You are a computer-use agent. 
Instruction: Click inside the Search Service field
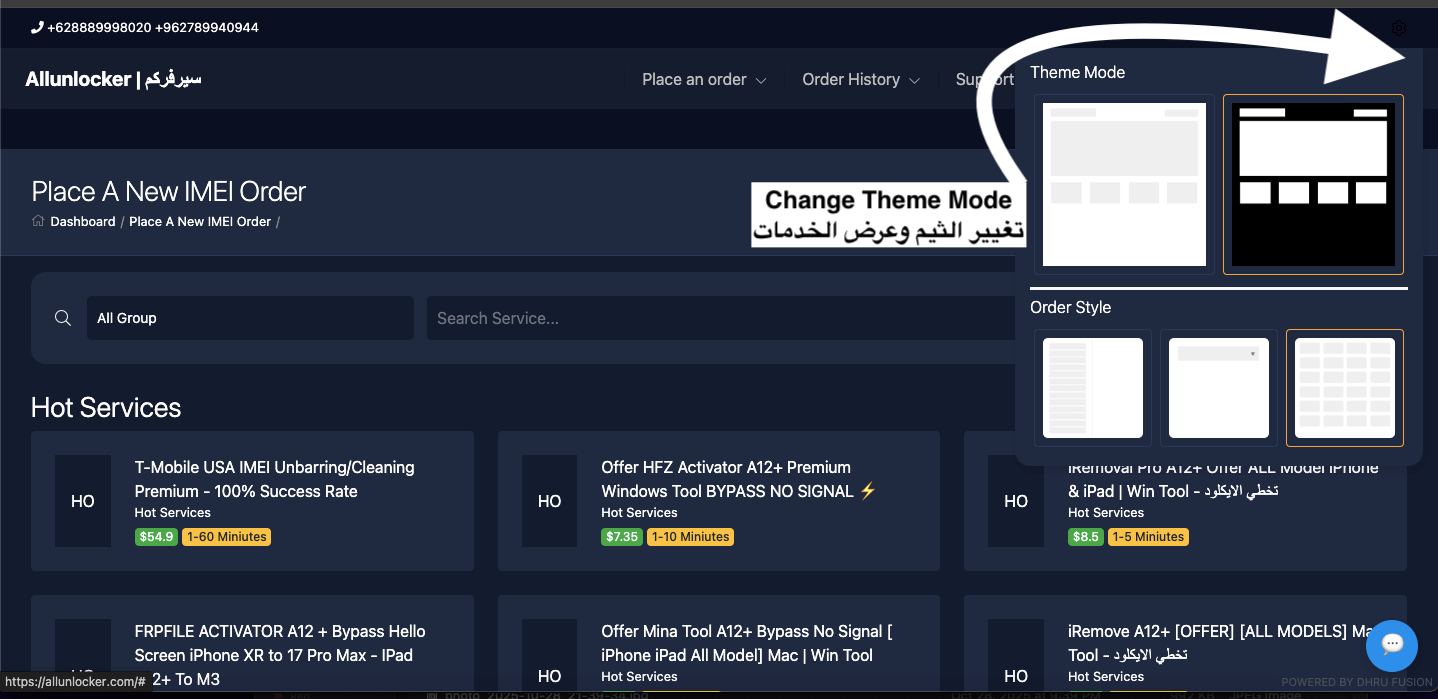pos(700,317)
